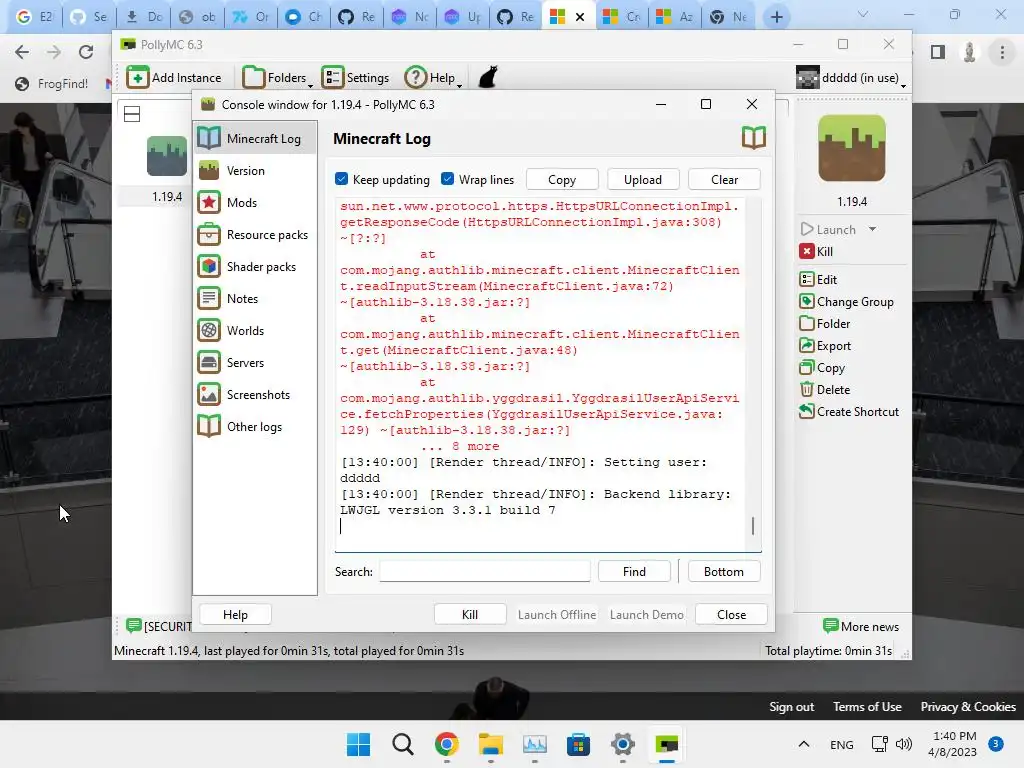Click the large grass block instance icon

pyautogui.click(x=852, y=148)
